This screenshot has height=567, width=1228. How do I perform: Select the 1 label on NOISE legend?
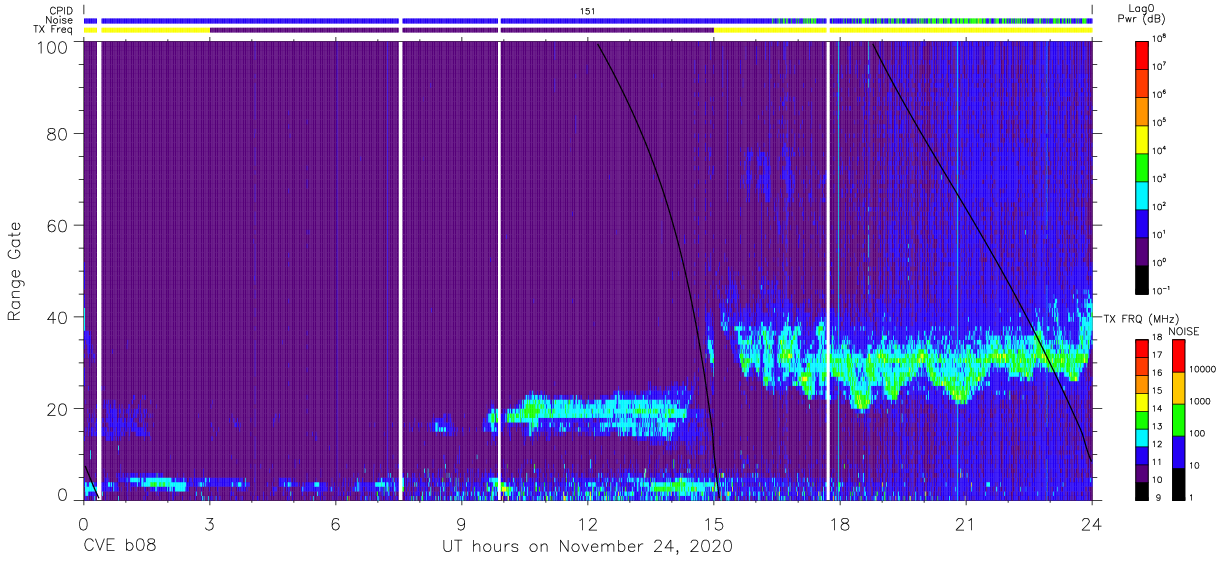pos(1193,497)
